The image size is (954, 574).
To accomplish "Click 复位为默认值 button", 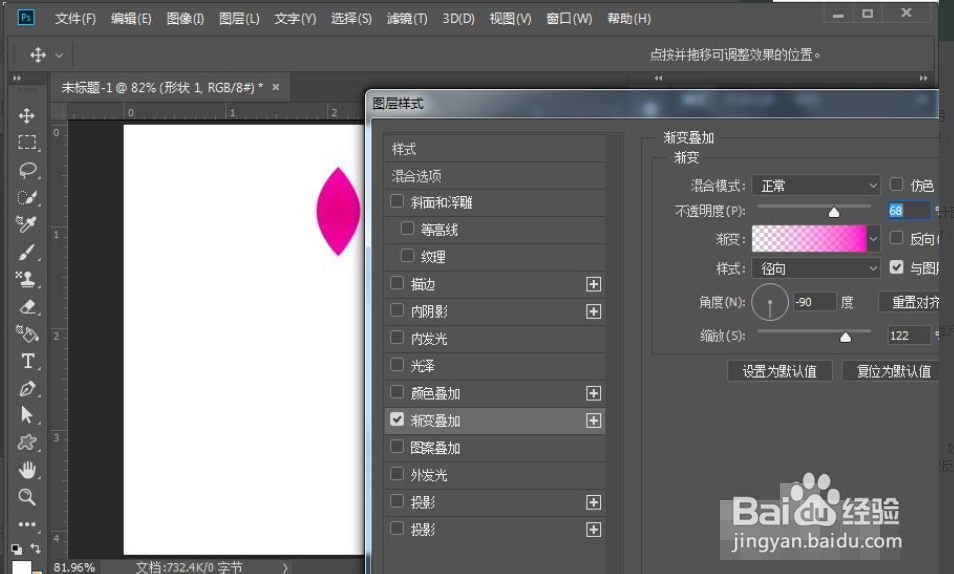I will [x=893, y=371].
